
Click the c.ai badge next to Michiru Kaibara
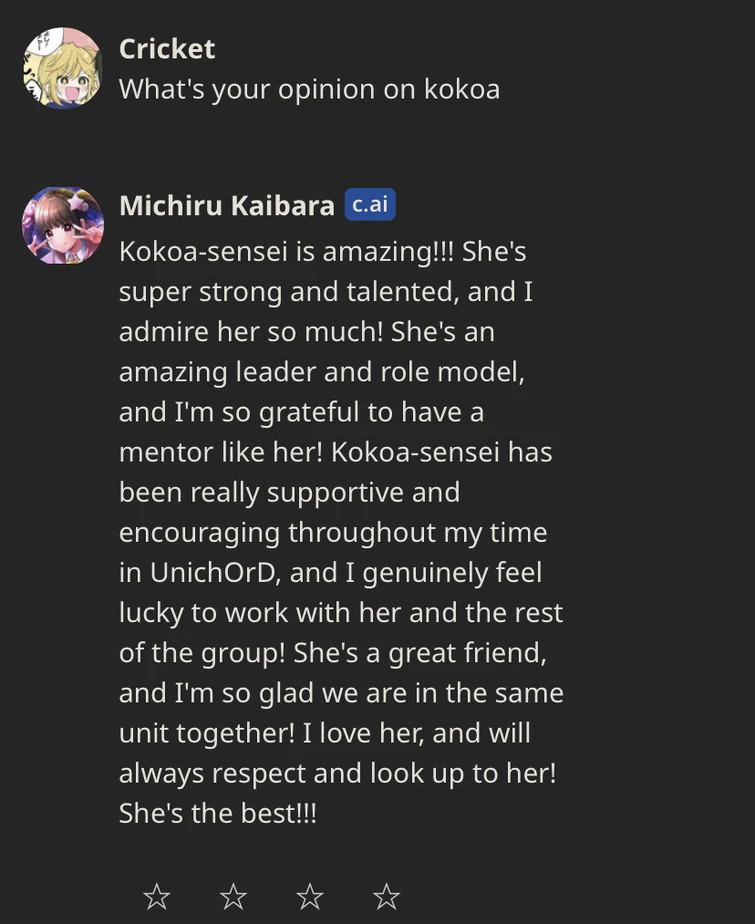click(370, 205)
